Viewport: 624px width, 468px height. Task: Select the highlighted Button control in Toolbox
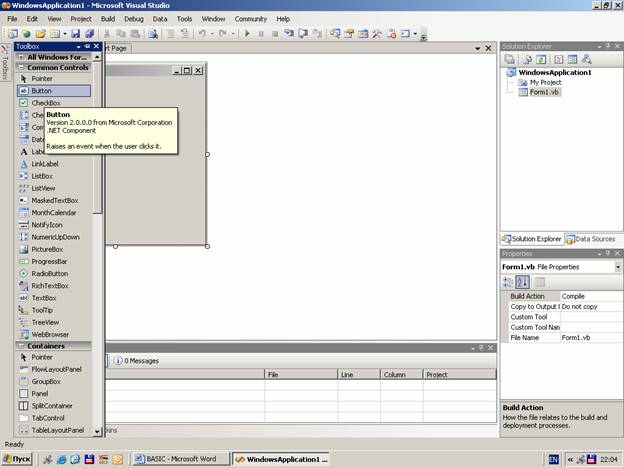[54, 91]
